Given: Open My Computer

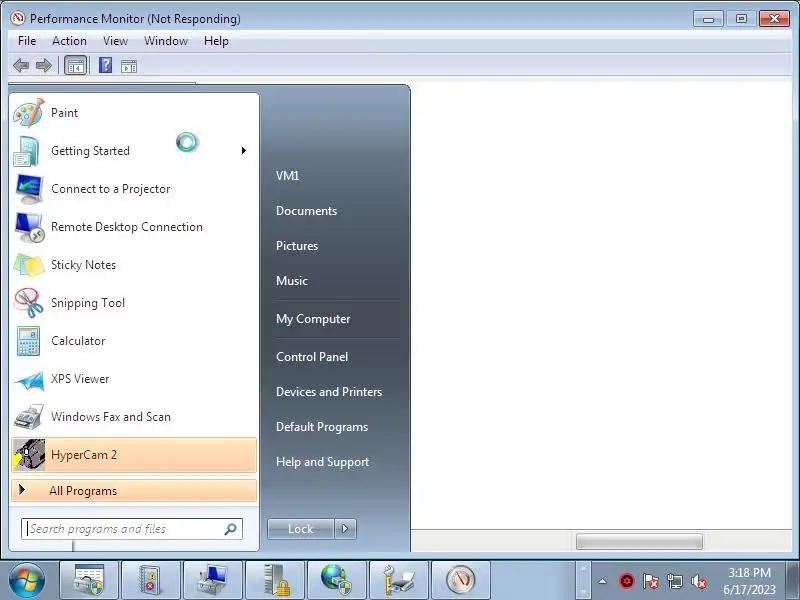Looking at the screenshot, I should click(x=313, y=319).
